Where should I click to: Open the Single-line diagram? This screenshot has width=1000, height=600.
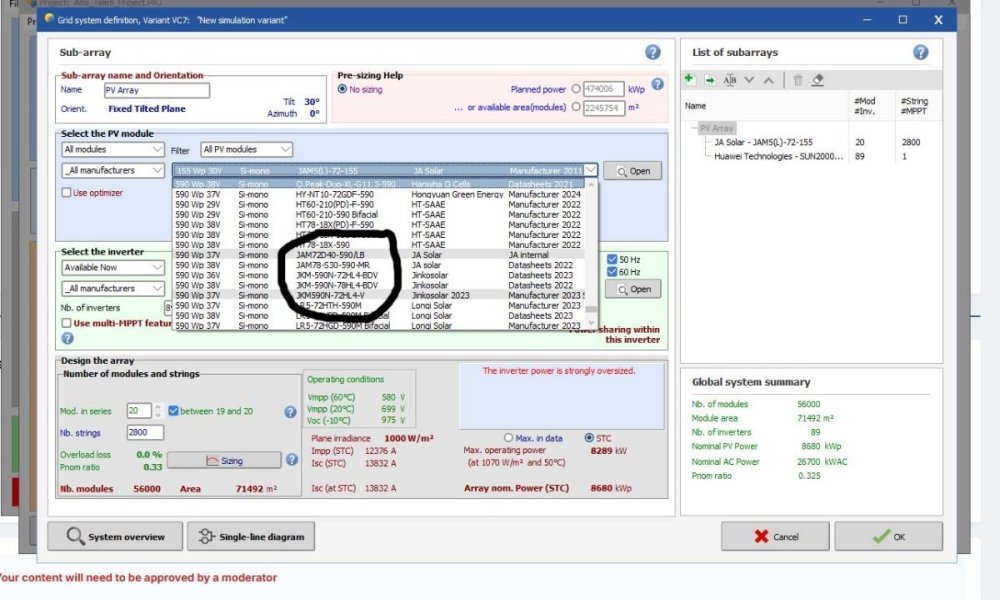pyautogui.click(x=250, y=537)
